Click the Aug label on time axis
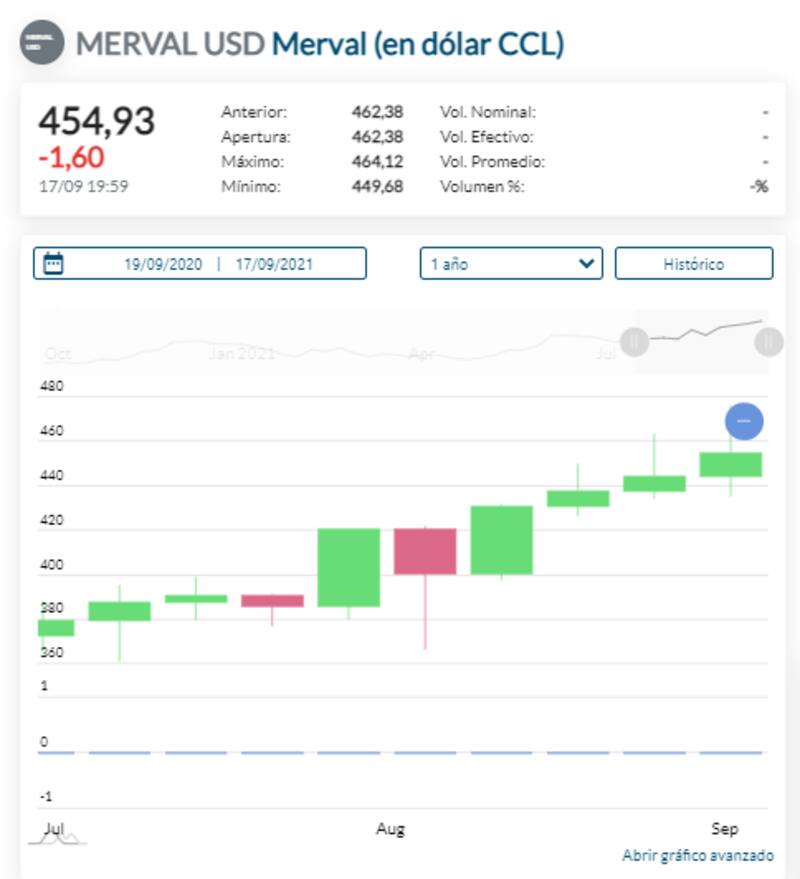Screen dimensions: 800x879 [x=390, y=829]
